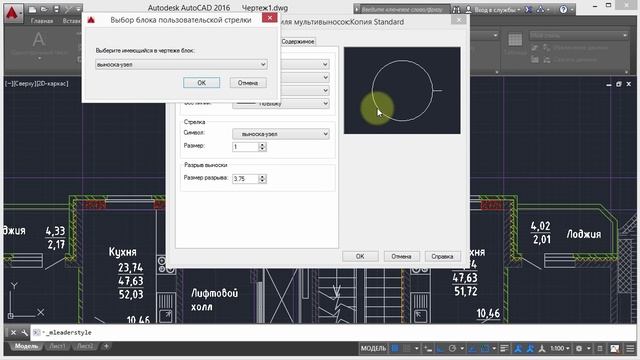Click the Save icon in quick access toolbar
This screenshot has width=640, height=360.
point(56,9)
